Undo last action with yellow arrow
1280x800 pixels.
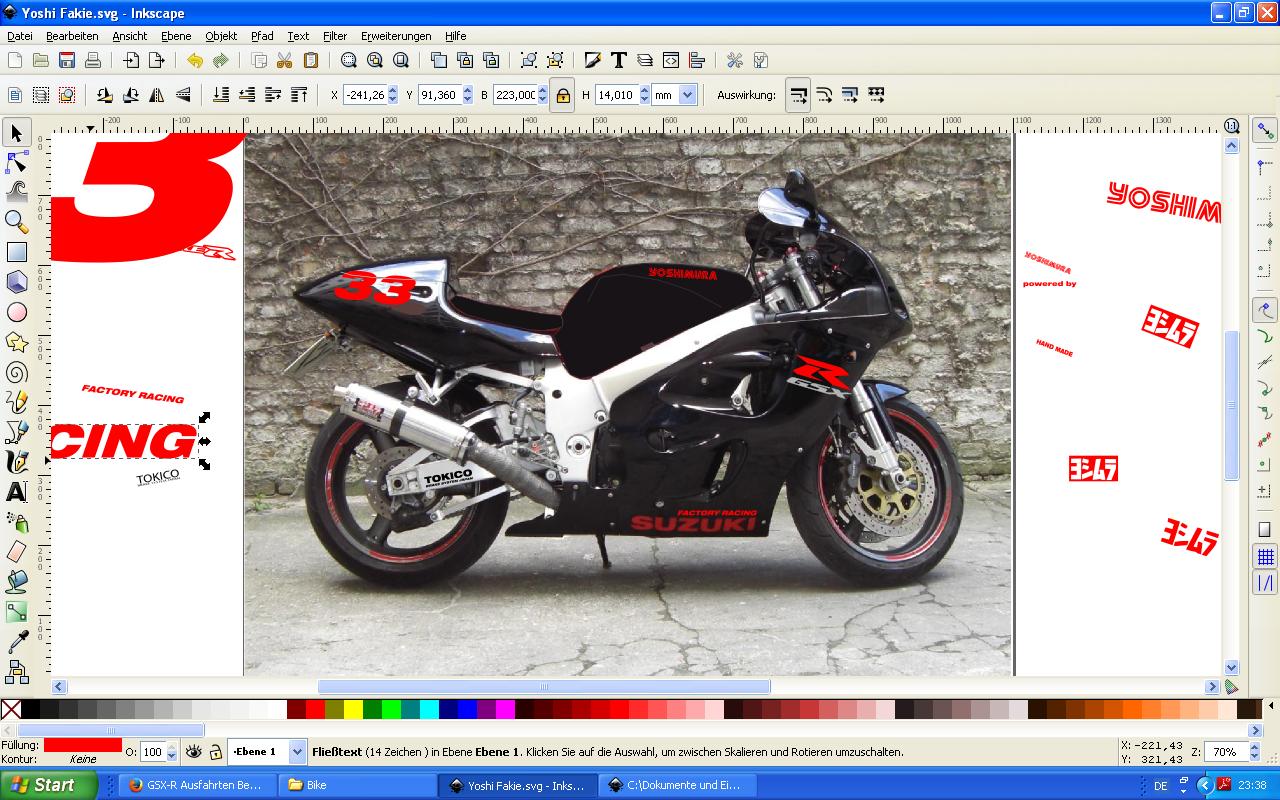[x=195, y=60]
